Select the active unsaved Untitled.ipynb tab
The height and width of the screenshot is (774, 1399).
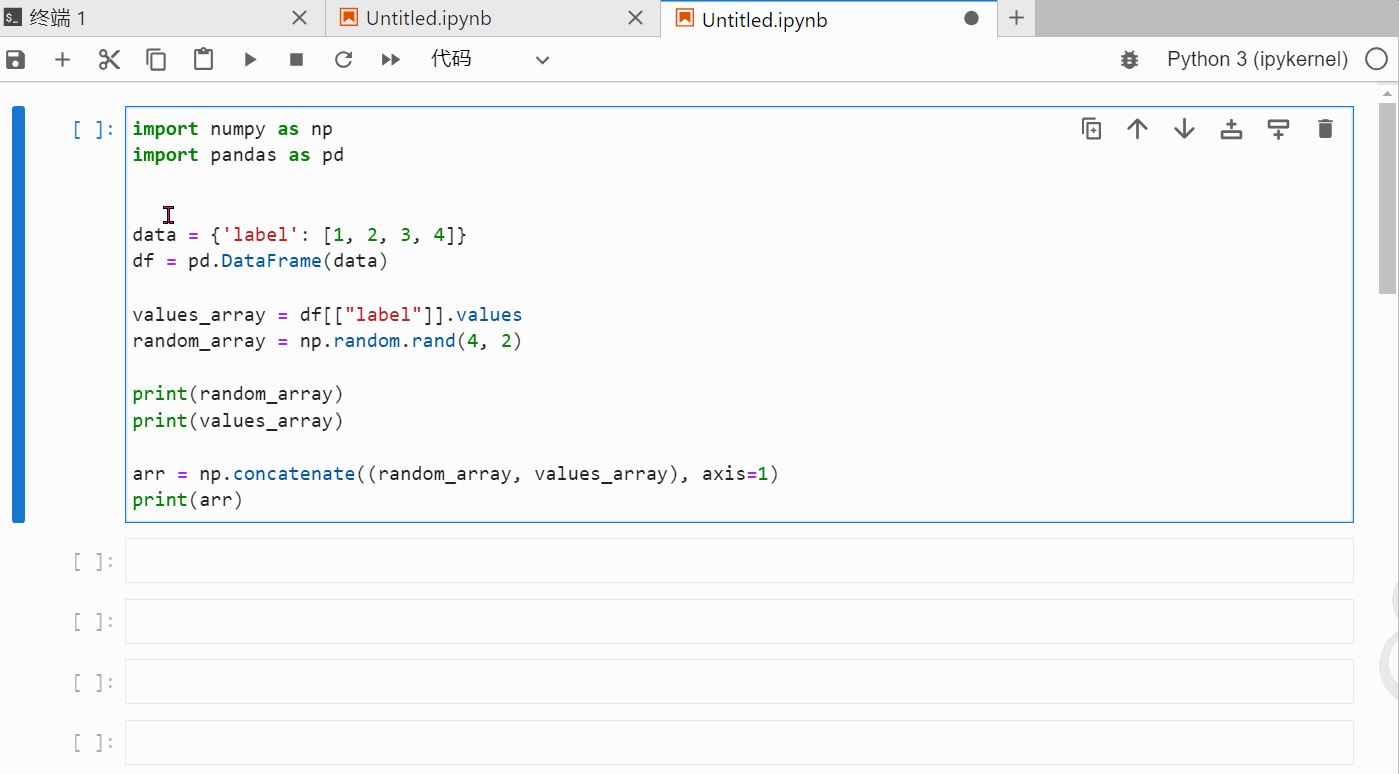829,19
